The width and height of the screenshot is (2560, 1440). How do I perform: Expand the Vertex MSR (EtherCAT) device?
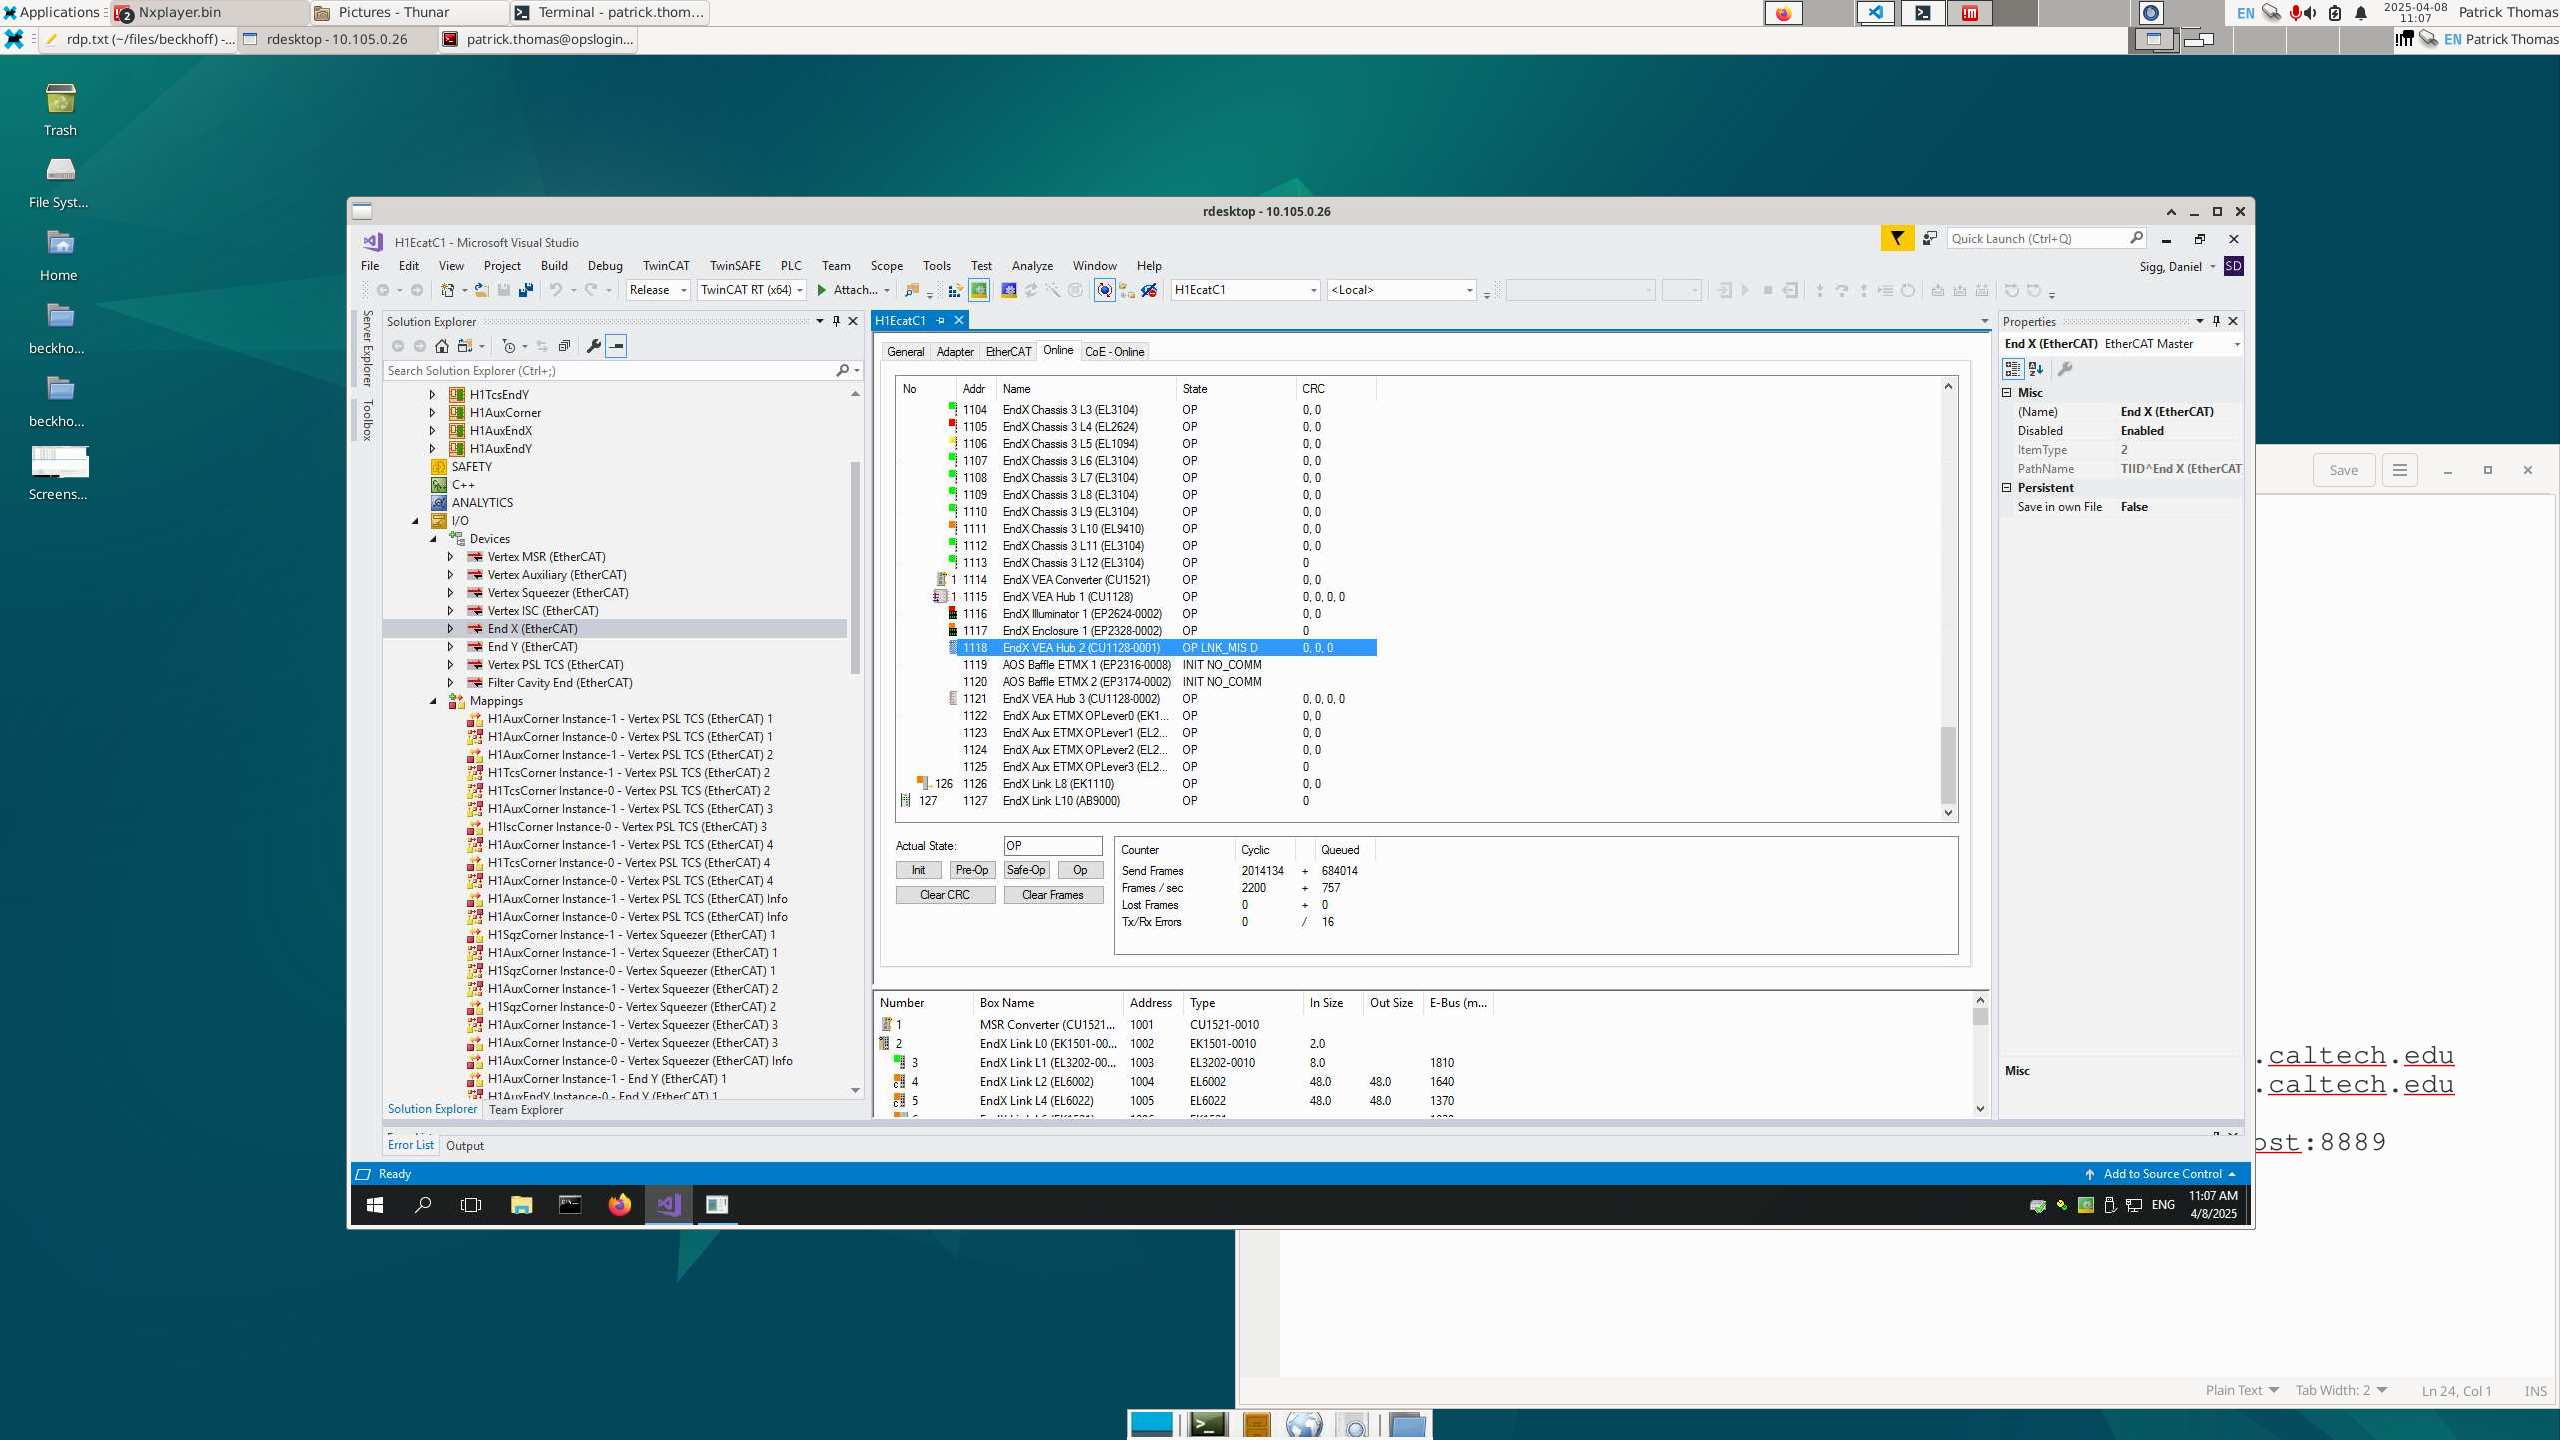450,557
